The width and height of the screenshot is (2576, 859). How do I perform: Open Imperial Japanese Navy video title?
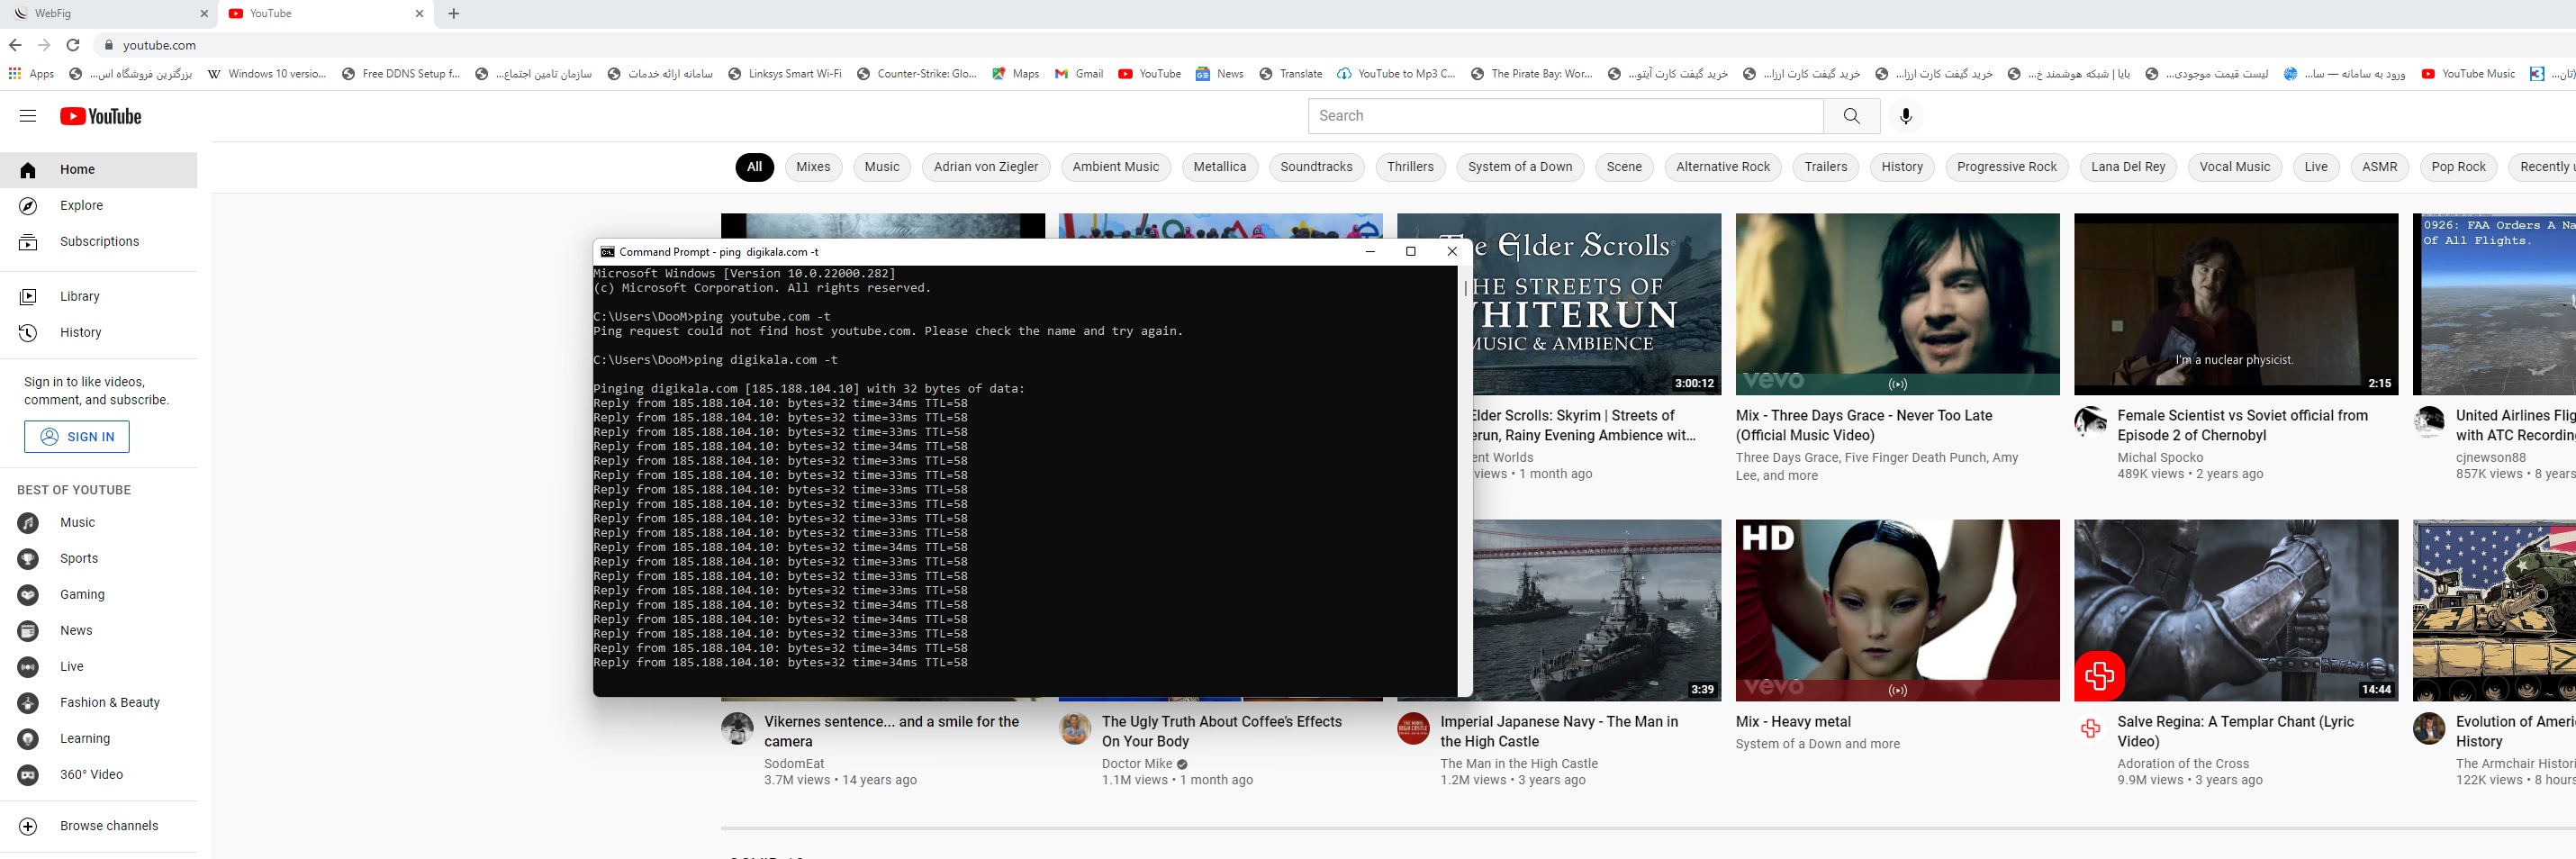(x=1559, y=732)
